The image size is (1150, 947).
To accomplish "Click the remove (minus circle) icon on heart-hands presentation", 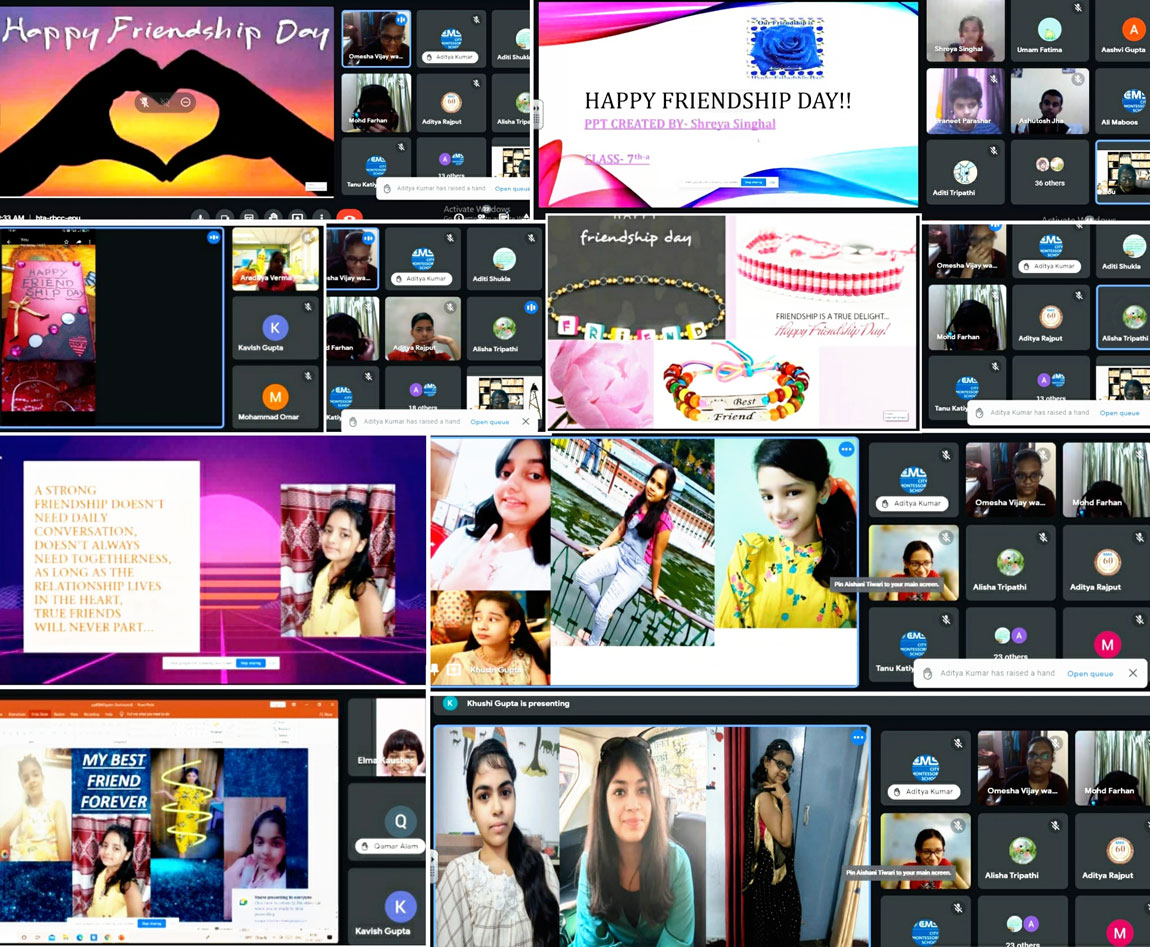I will (x=186, y=102).
